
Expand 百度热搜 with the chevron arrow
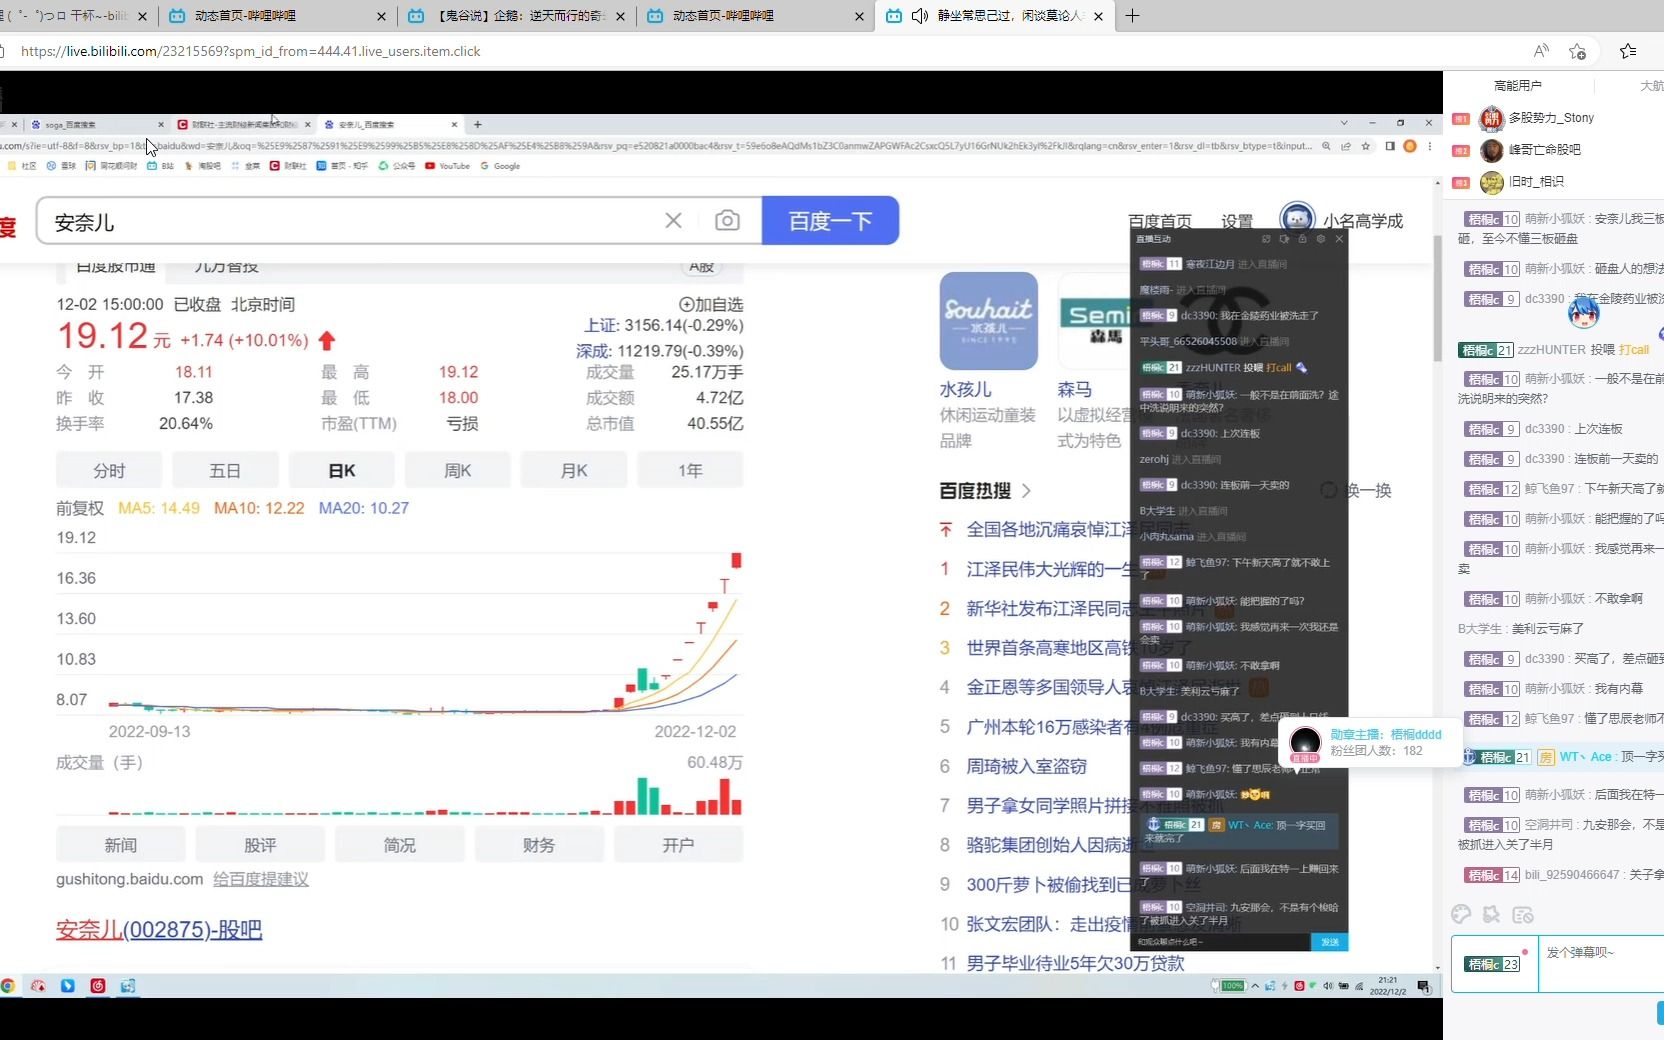tap(1026, 491)
